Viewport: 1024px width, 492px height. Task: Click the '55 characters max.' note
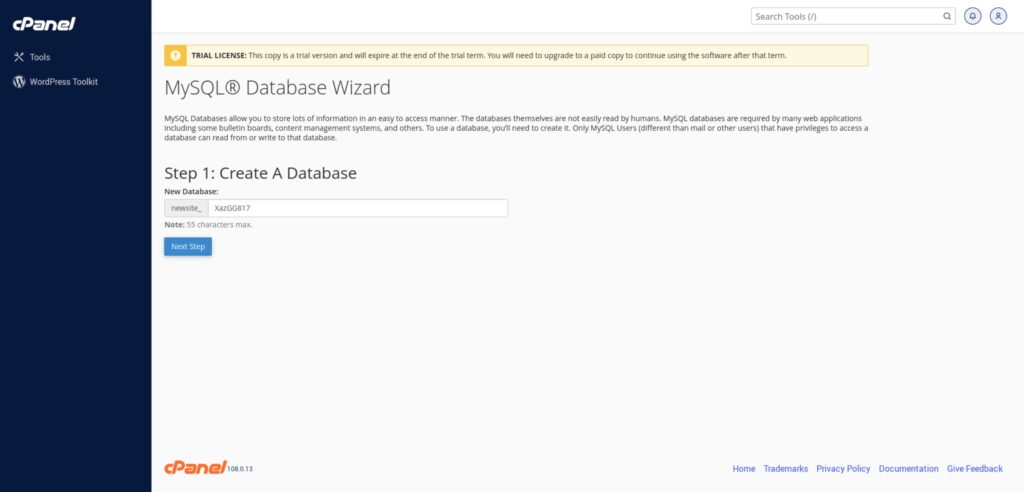tap(219, 225)
